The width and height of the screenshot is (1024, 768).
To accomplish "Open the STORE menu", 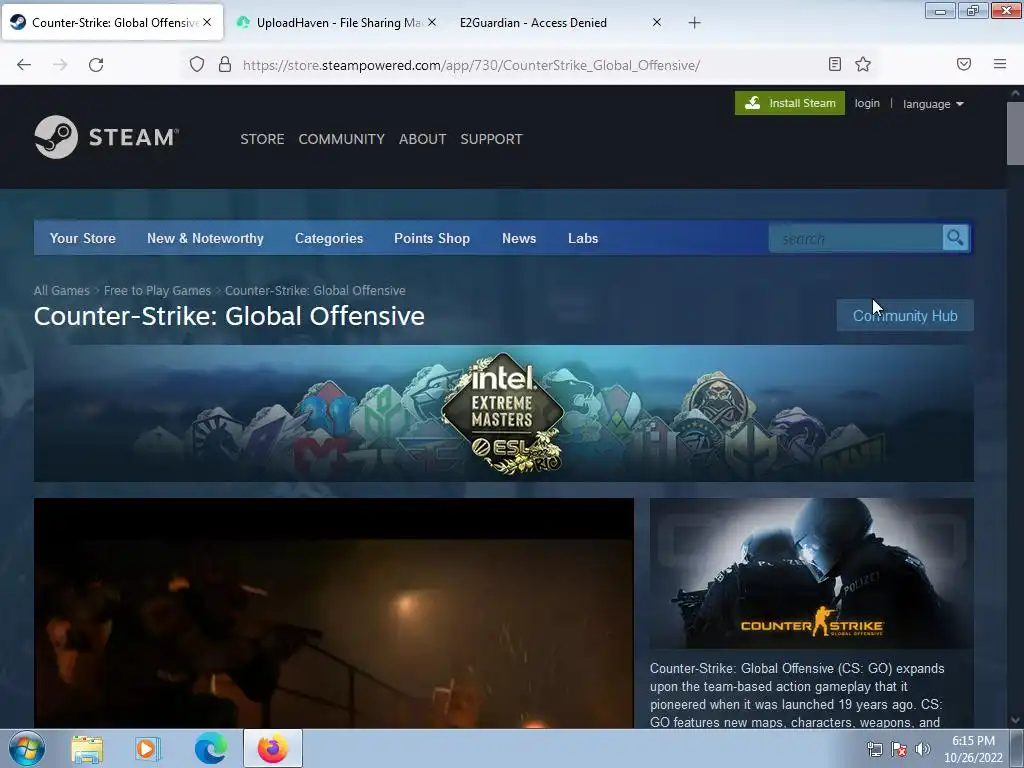I will (x=262, y=139).
